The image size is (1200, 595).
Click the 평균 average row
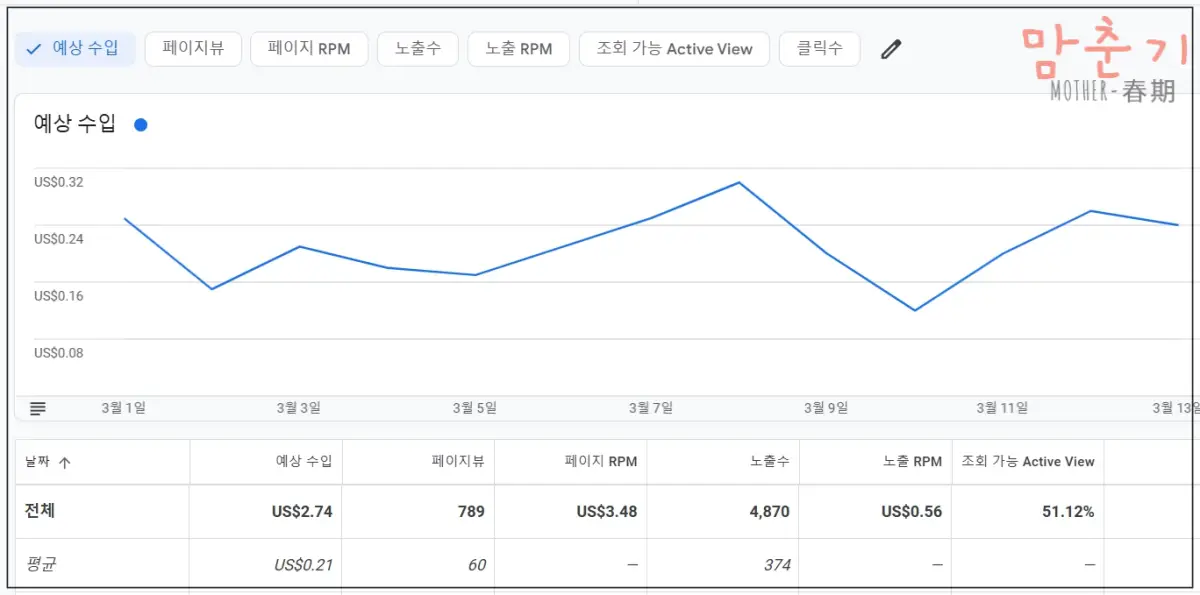pos(42,563)
